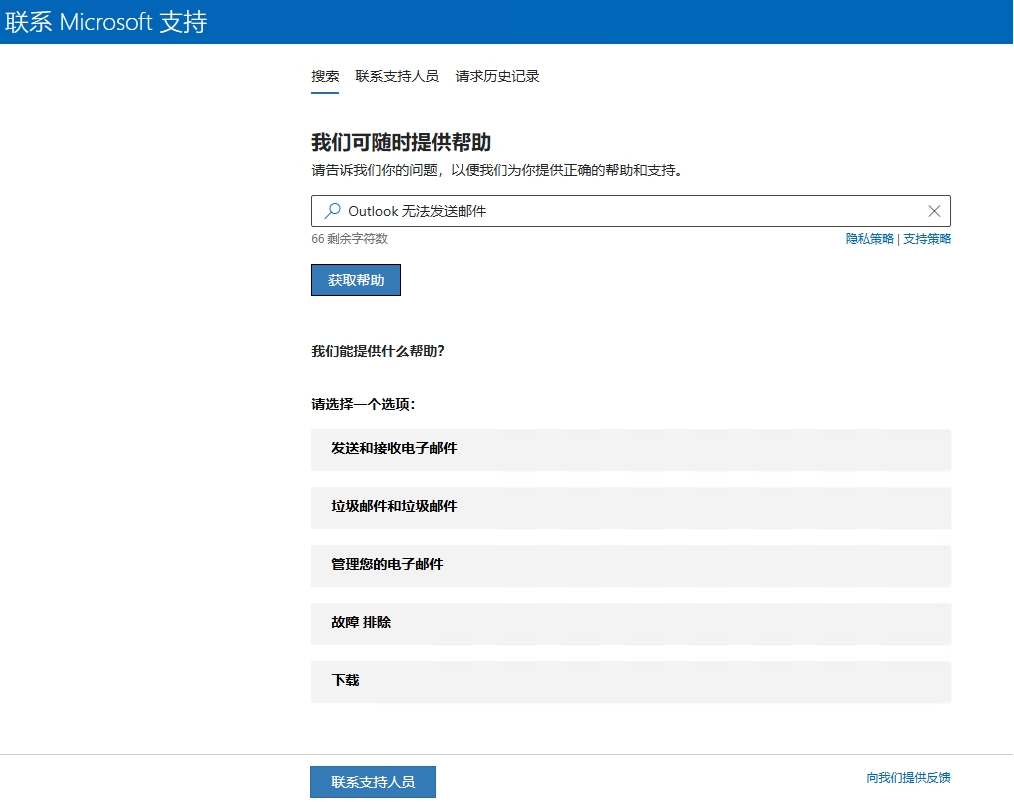Open the 请求历史记录 tab

click(x=497, y=76)
